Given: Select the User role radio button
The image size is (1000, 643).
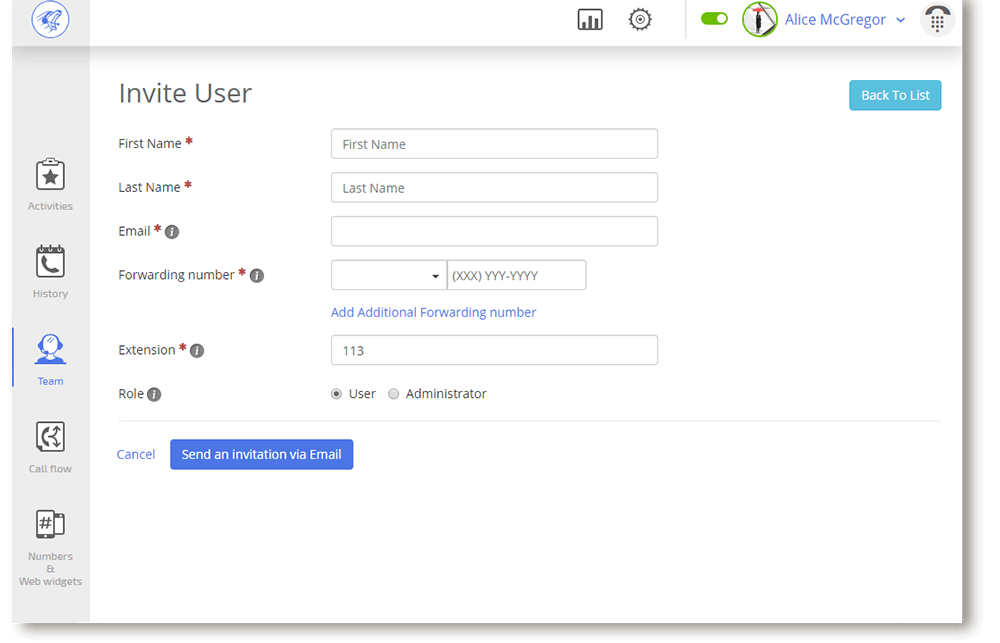Looking at the screenshot, I should pos(336,394).
